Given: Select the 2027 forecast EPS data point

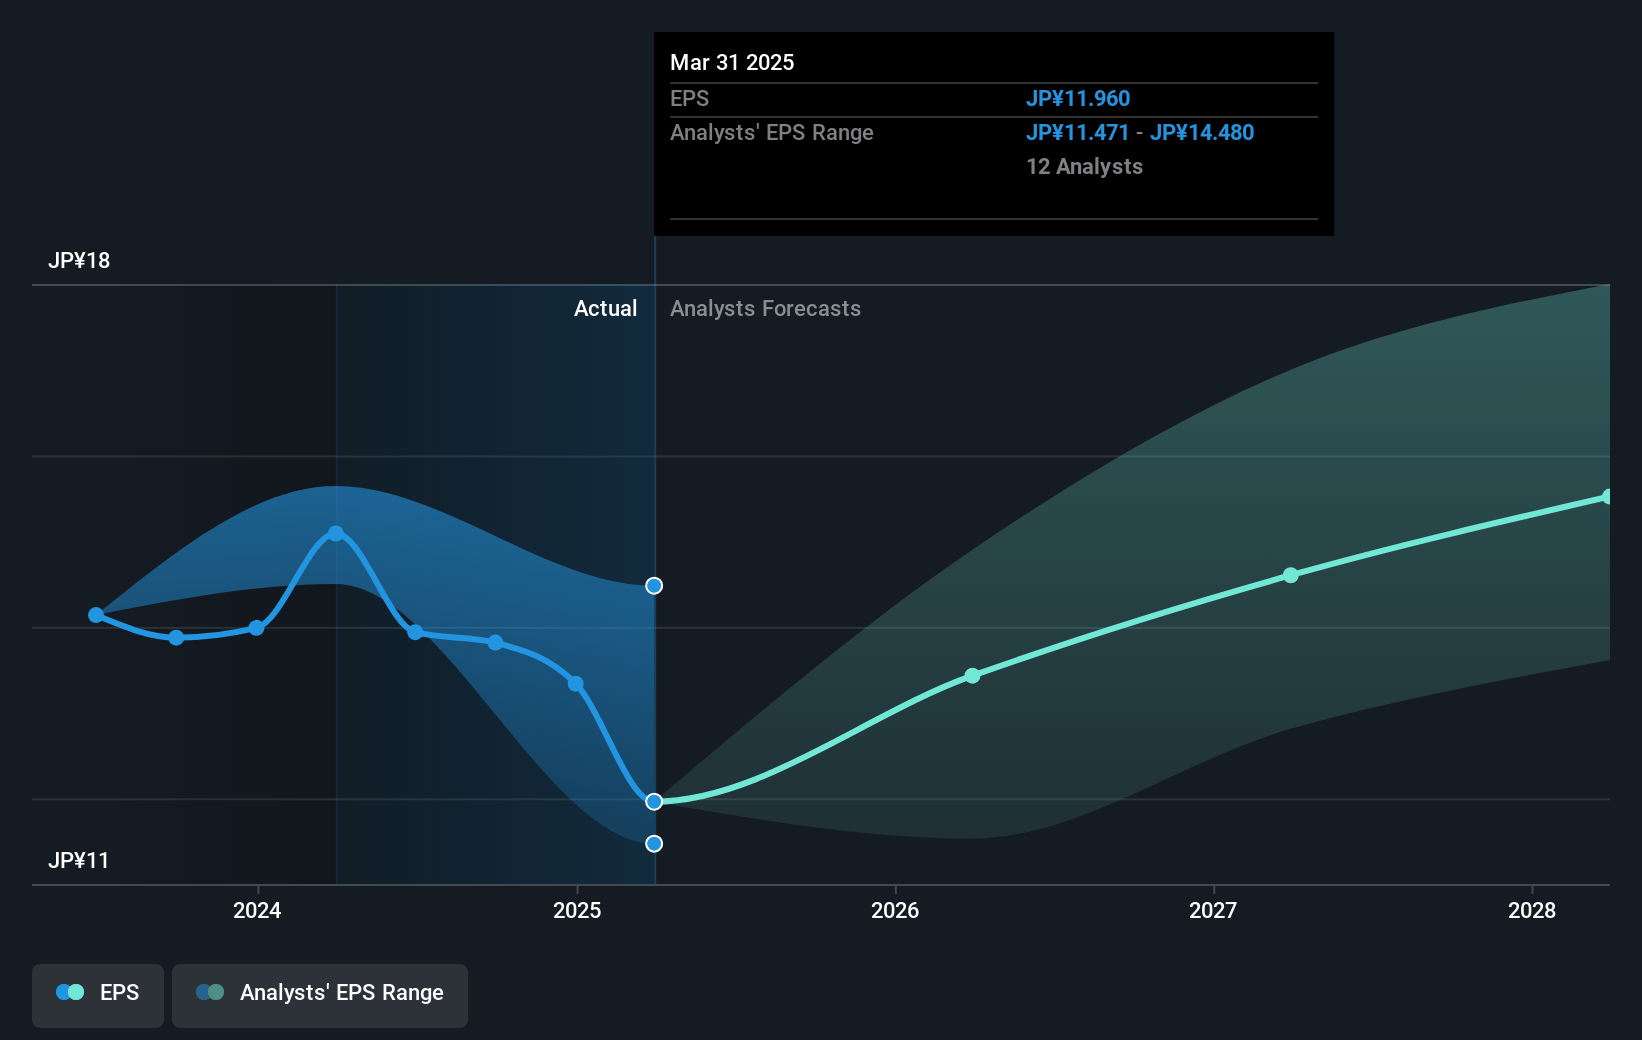Looking at the screenshot, I should 1291,575.
